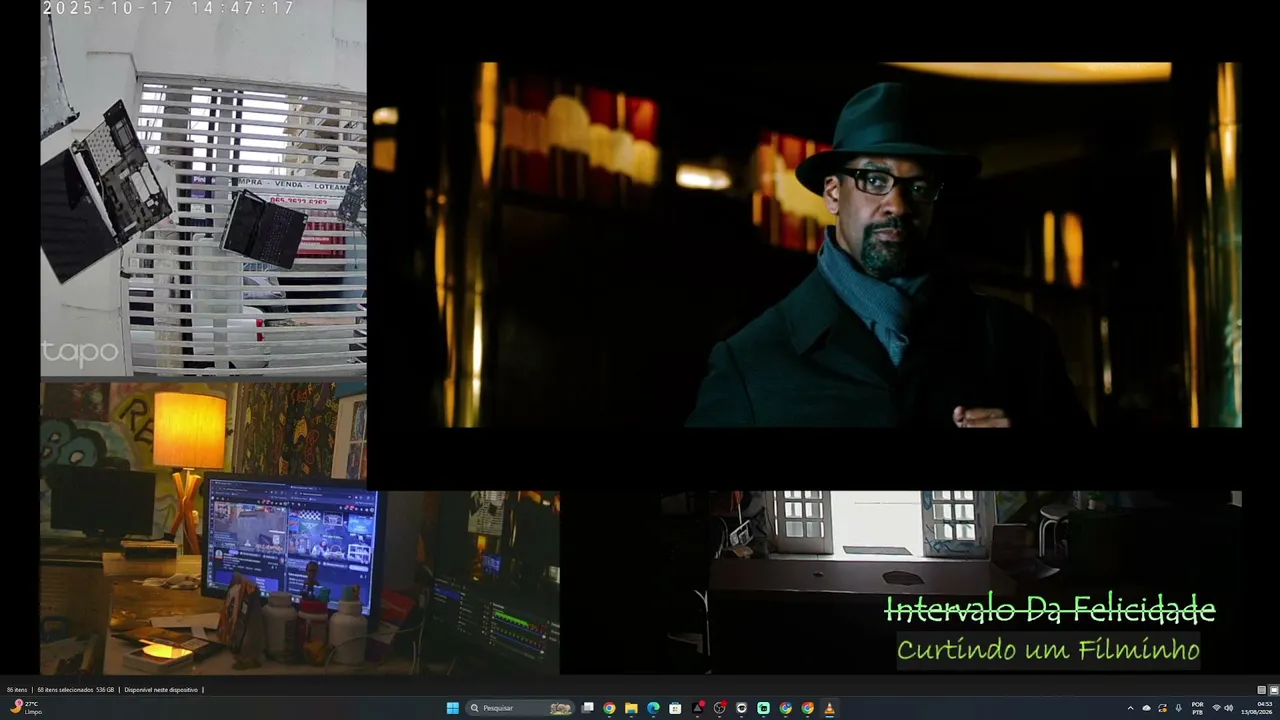The image size is (1280, 720).
Task: Open the OneDrive cloud tray icon
Action: 1147,708
